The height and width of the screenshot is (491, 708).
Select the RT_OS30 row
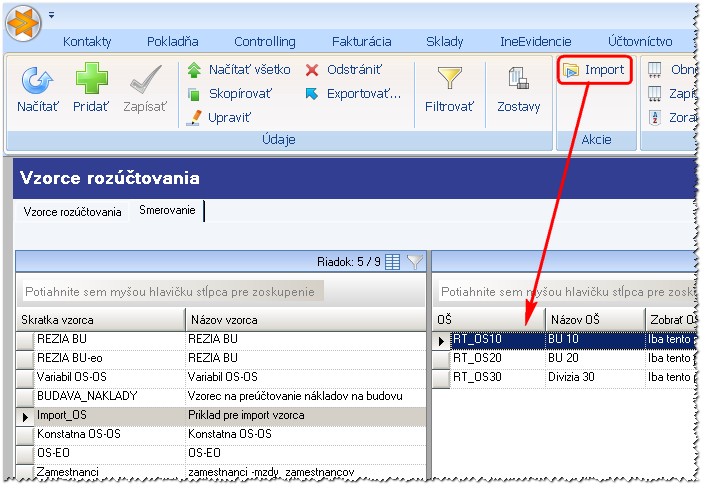(564, 377)
